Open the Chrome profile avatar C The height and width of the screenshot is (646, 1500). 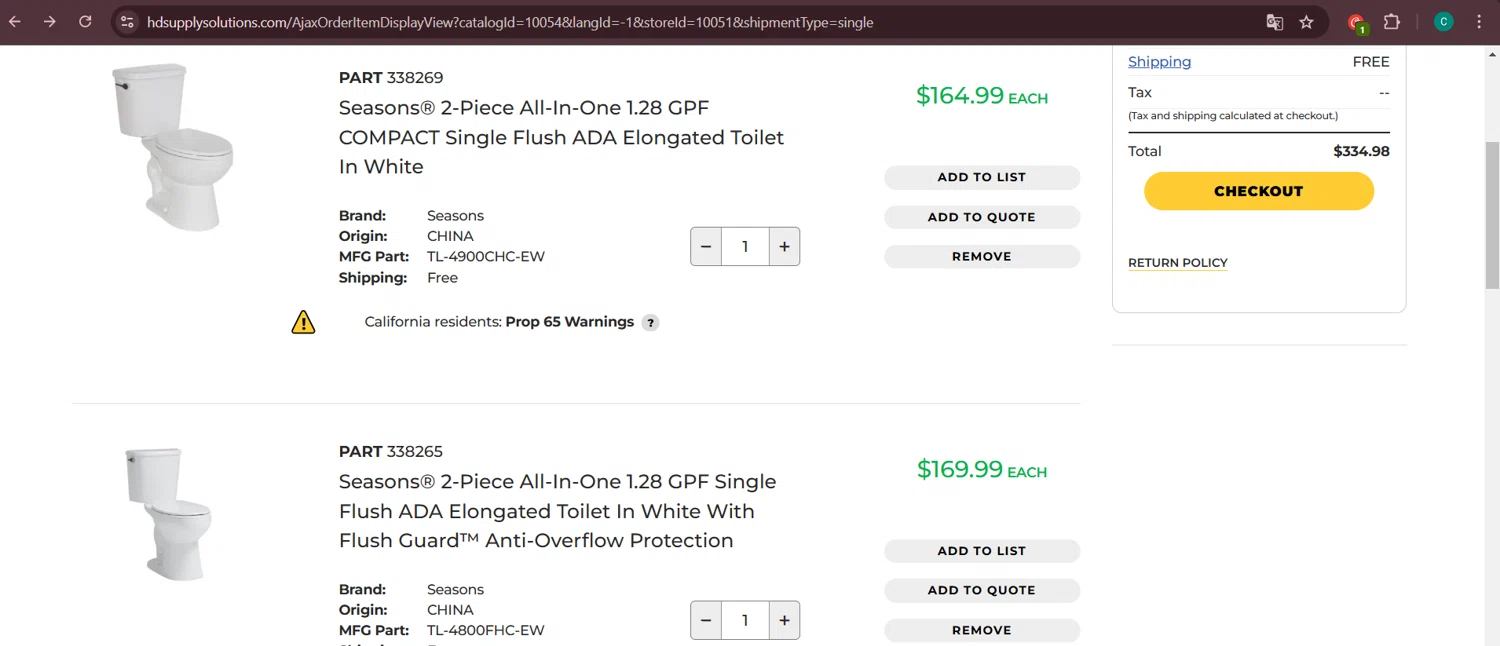point(1443,22)
